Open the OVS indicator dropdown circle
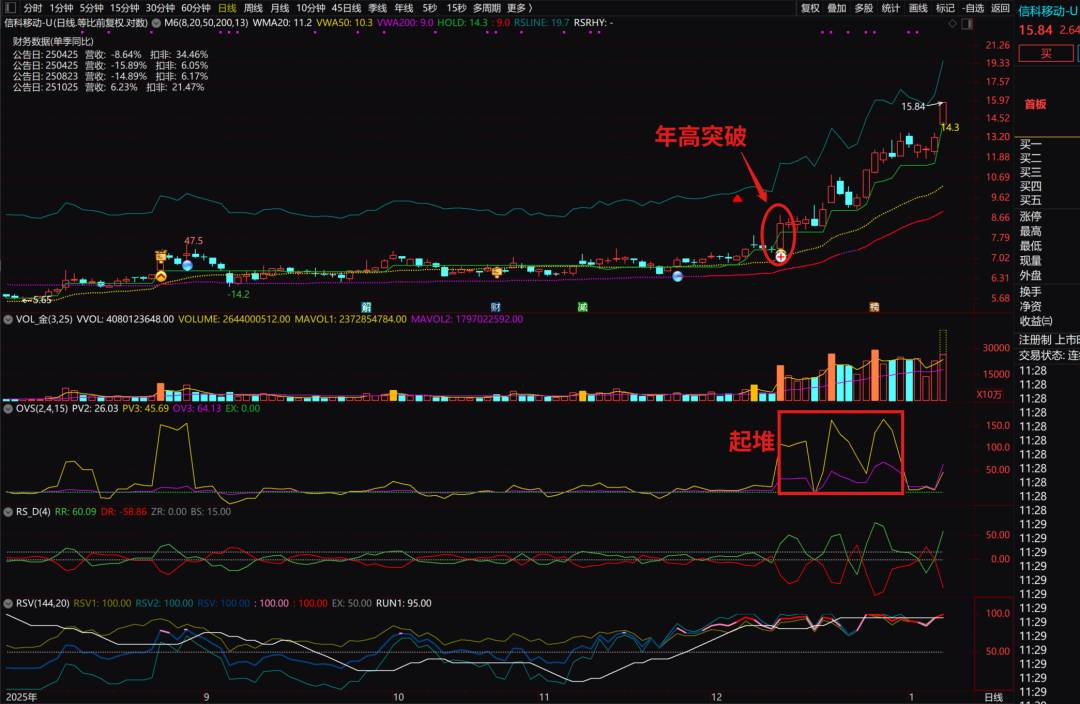 pos(8,408)
